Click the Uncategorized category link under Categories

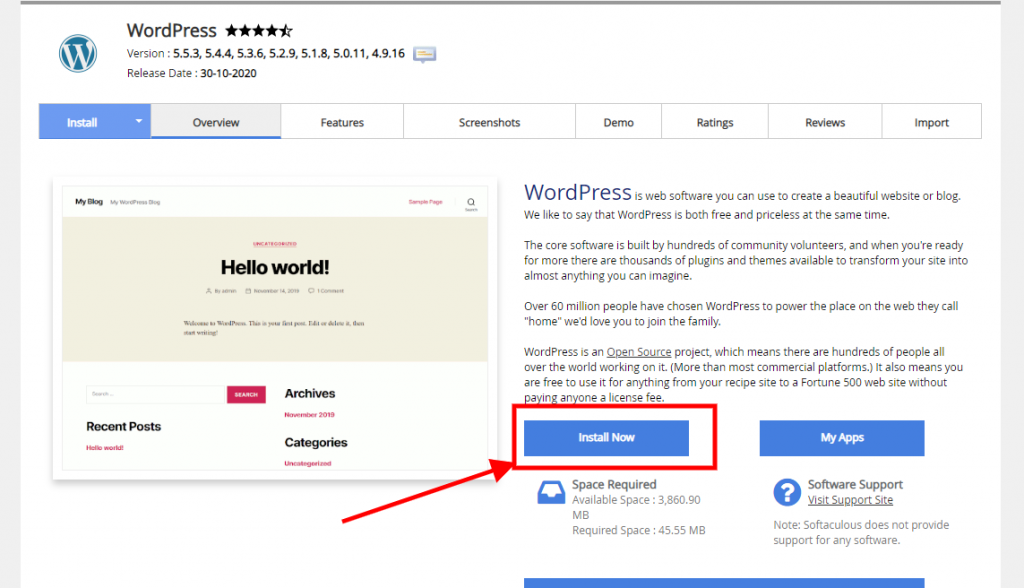click(x=308, y=463)
